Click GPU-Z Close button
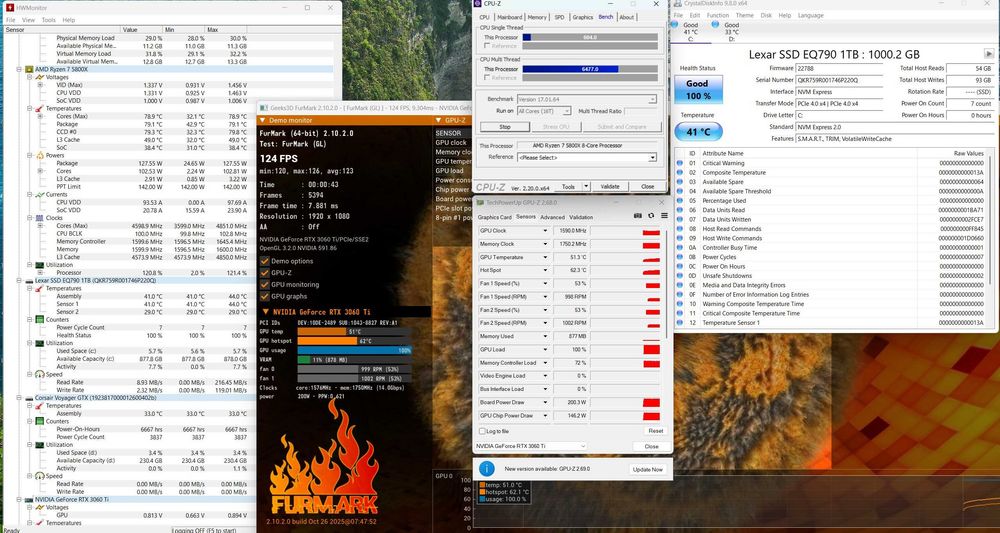This screenshot has width=1000, height=533. (x=651, y=446)
